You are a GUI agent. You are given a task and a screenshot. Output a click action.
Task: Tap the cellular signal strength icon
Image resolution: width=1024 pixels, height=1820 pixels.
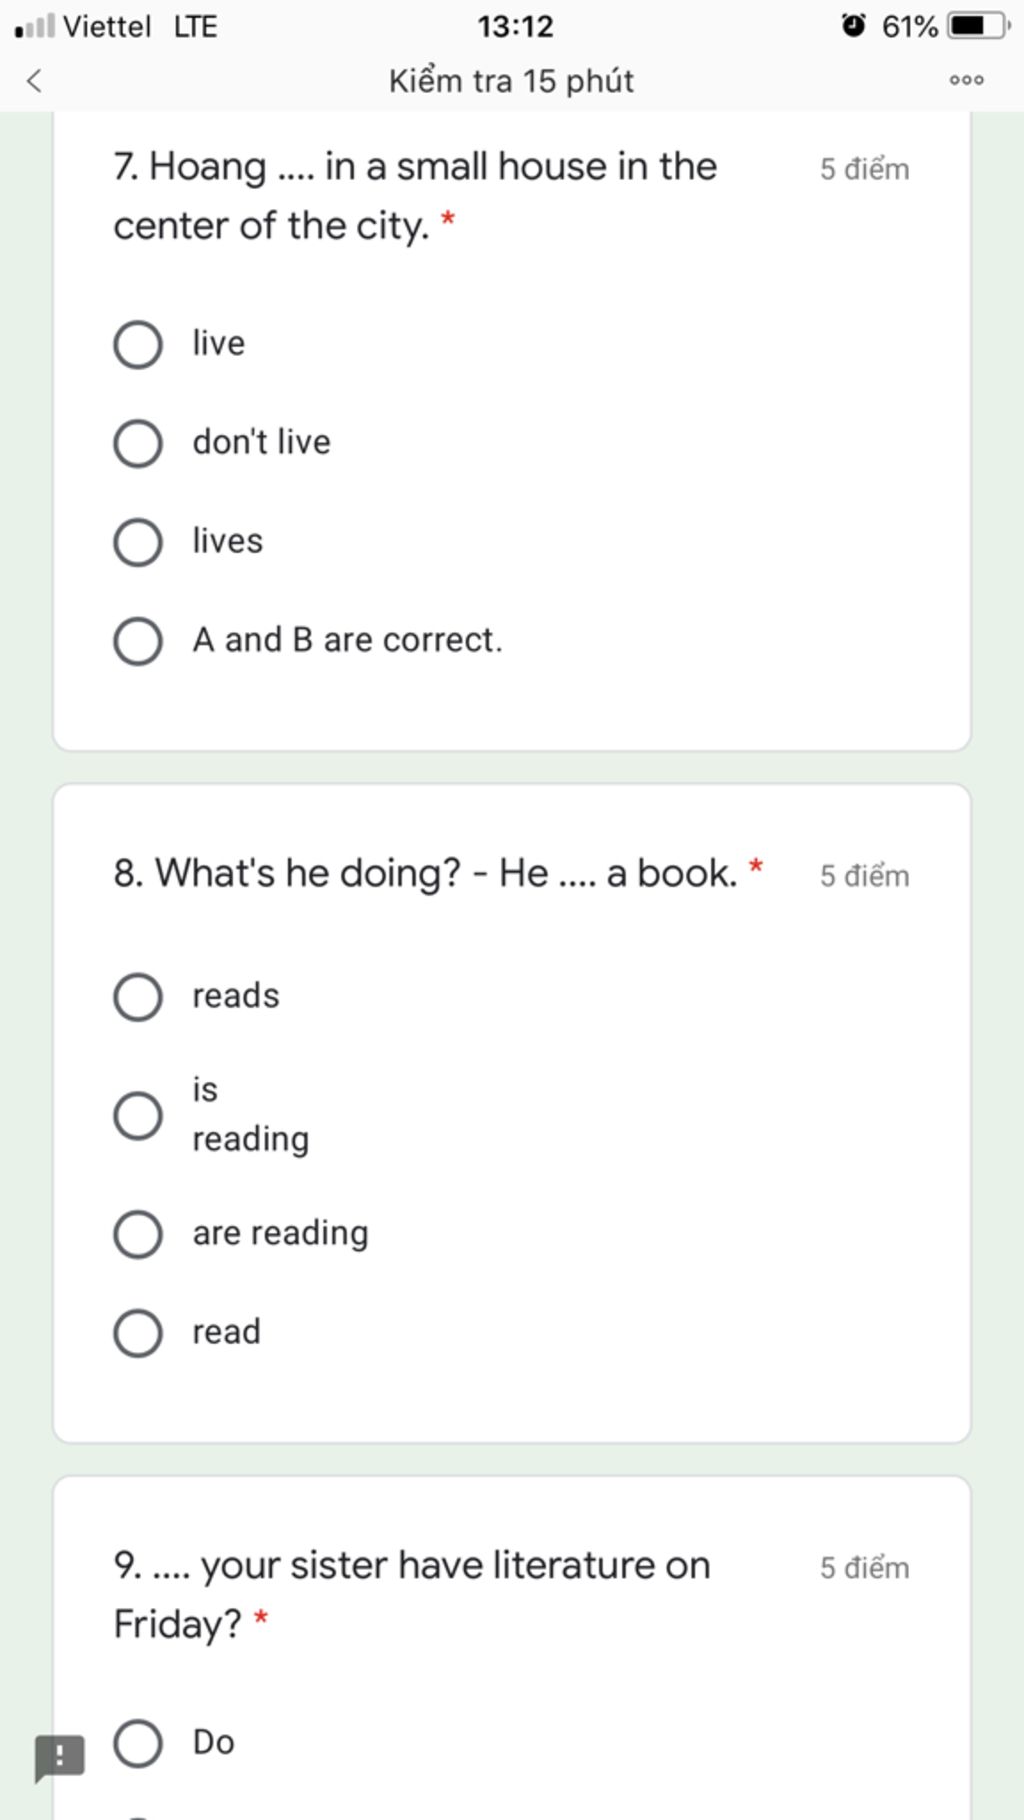point(34,25)
